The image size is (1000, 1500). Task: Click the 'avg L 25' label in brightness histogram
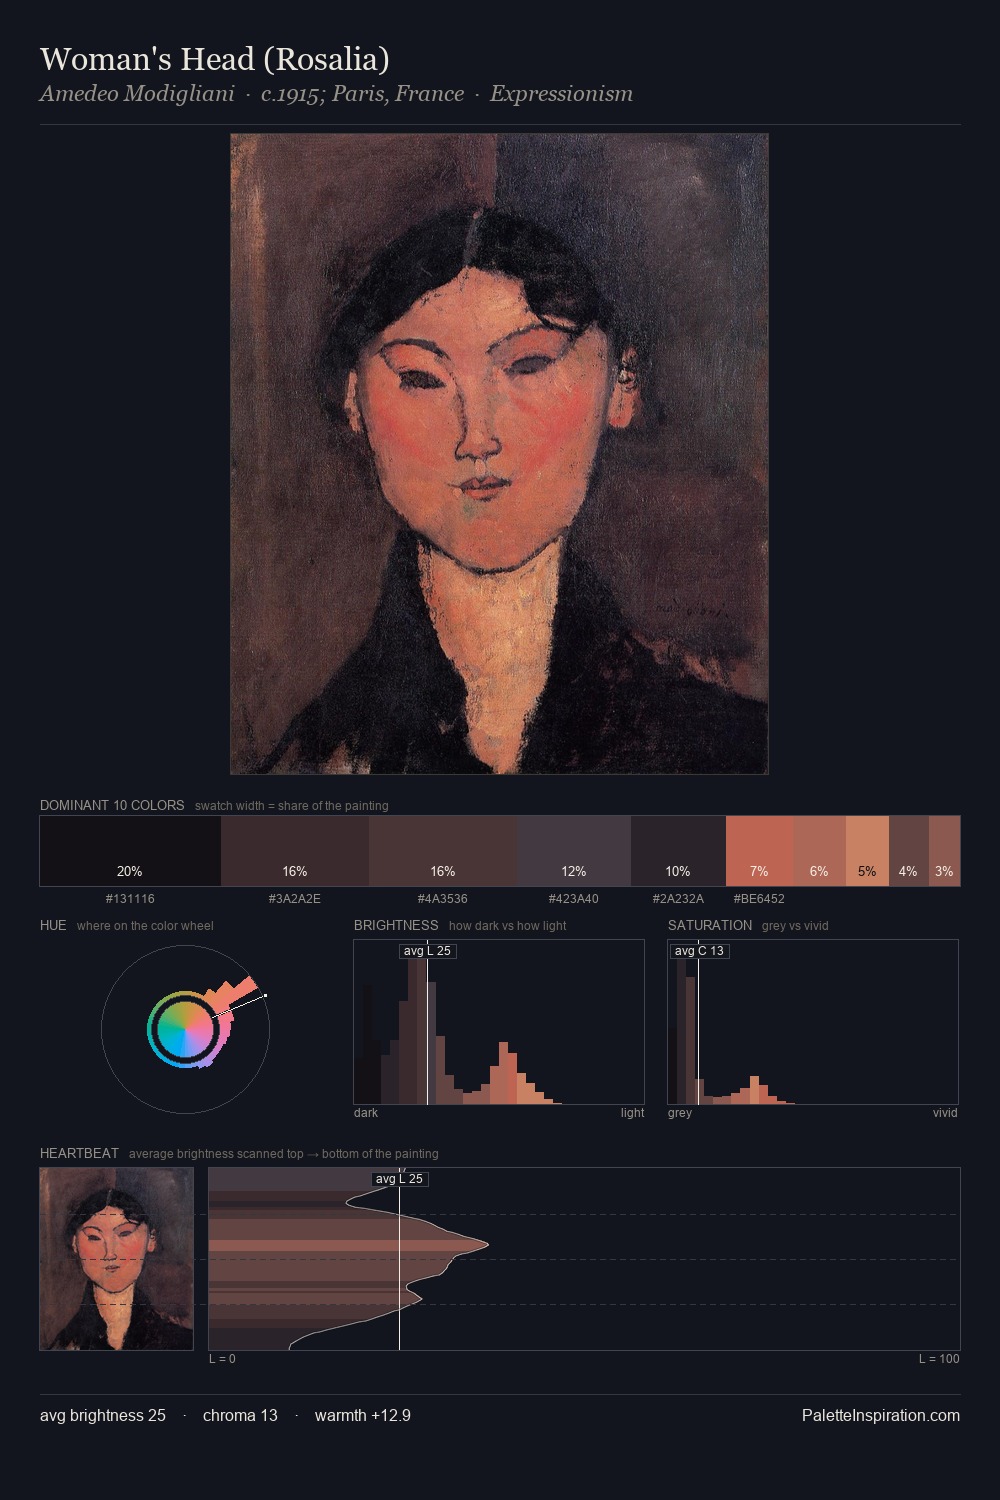click(x=427, y=951)
